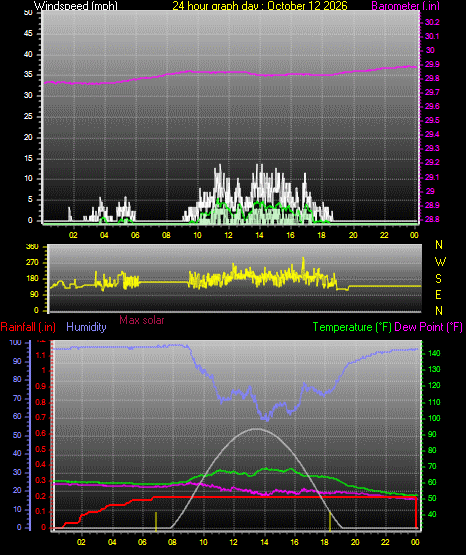Click the "29.5" value on the barometer axis
The height and width of the screenshot is (555, 466).
coord(432,120)
